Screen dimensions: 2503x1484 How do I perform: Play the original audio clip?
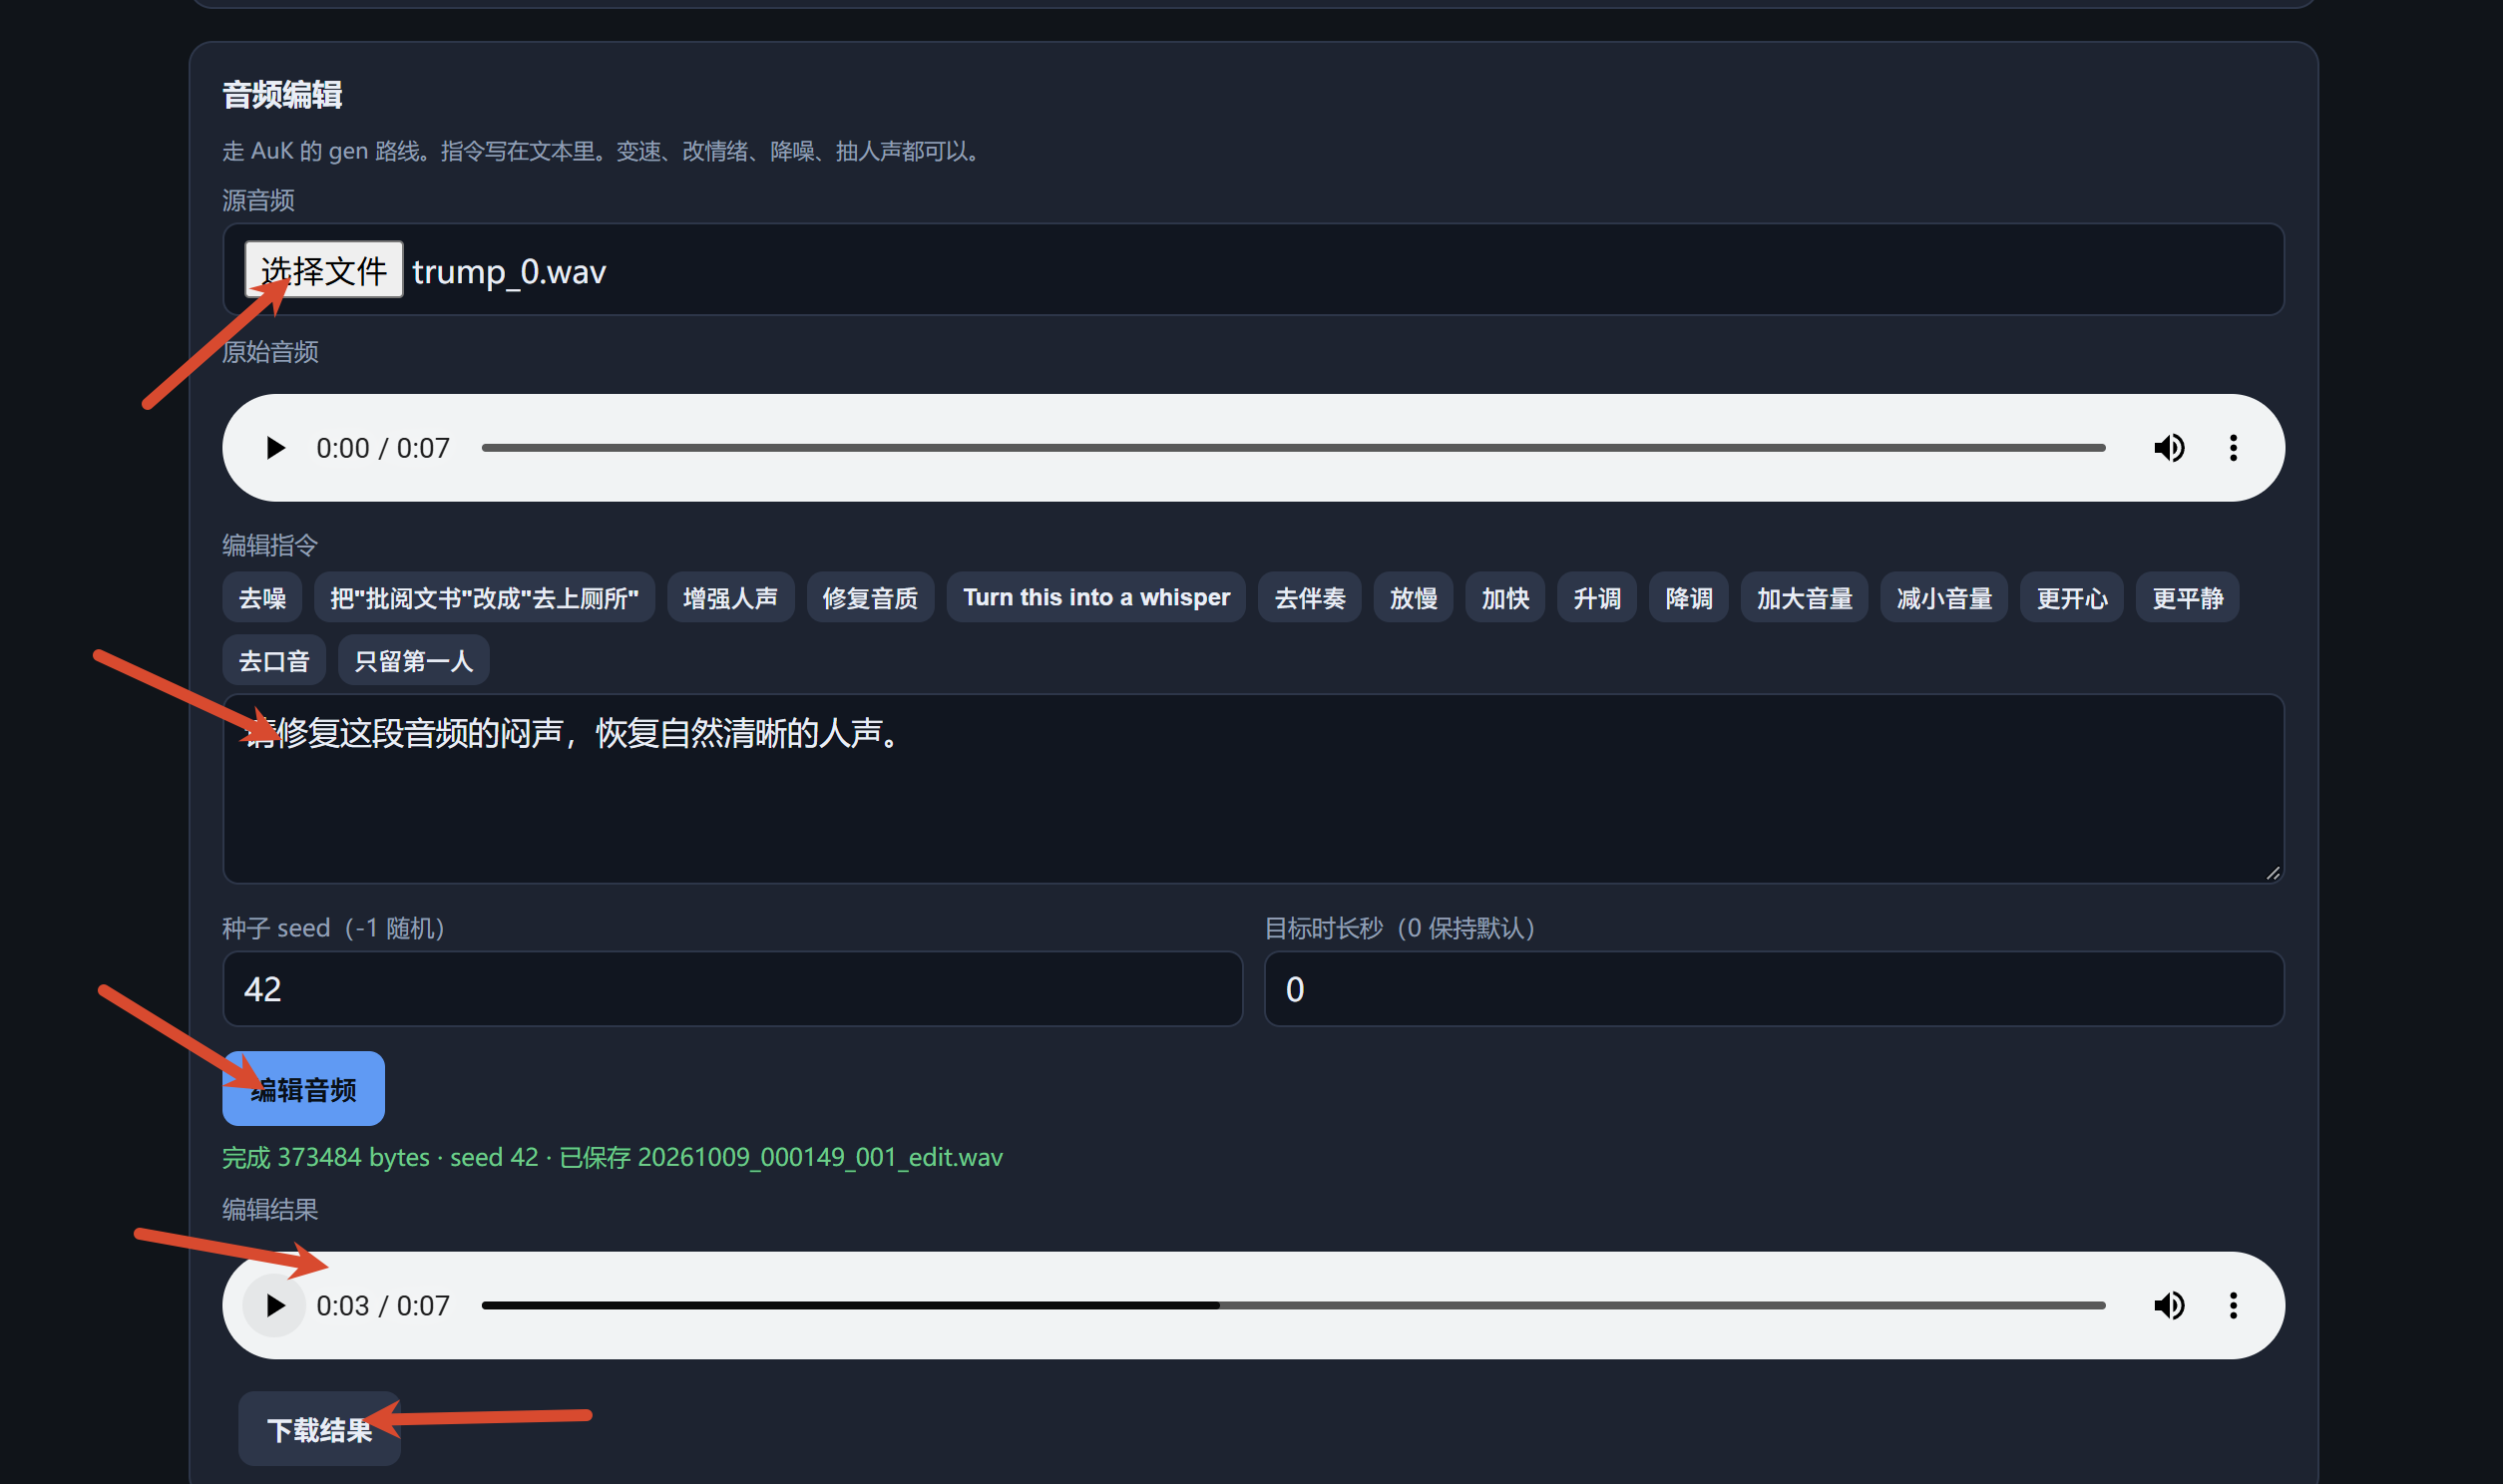[275, 448]
